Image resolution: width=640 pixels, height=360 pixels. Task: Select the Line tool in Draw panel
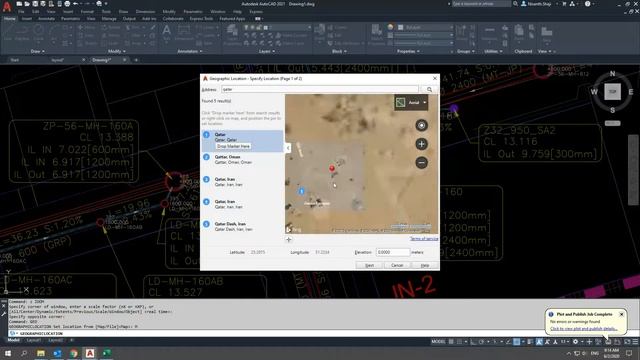tap(8, 32)
